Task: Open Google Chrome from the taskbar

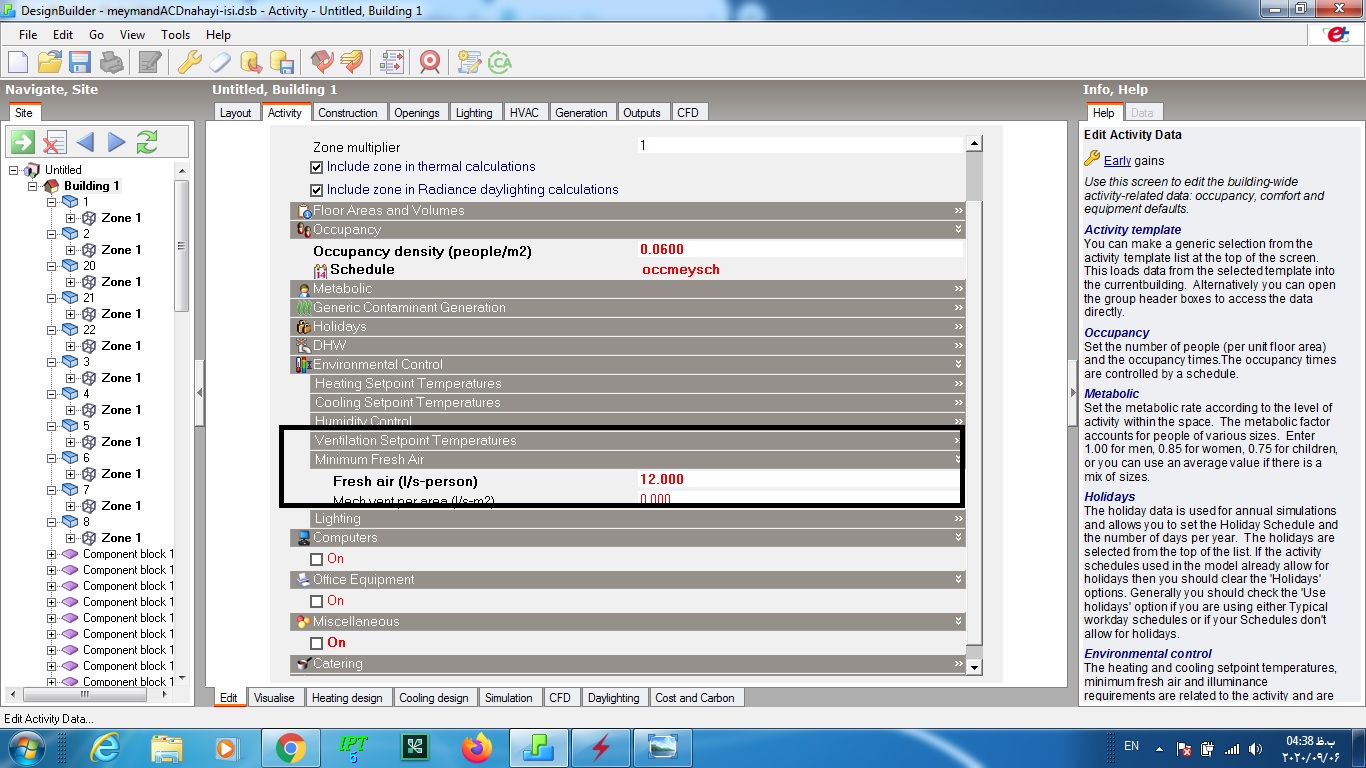Action: 290,747
